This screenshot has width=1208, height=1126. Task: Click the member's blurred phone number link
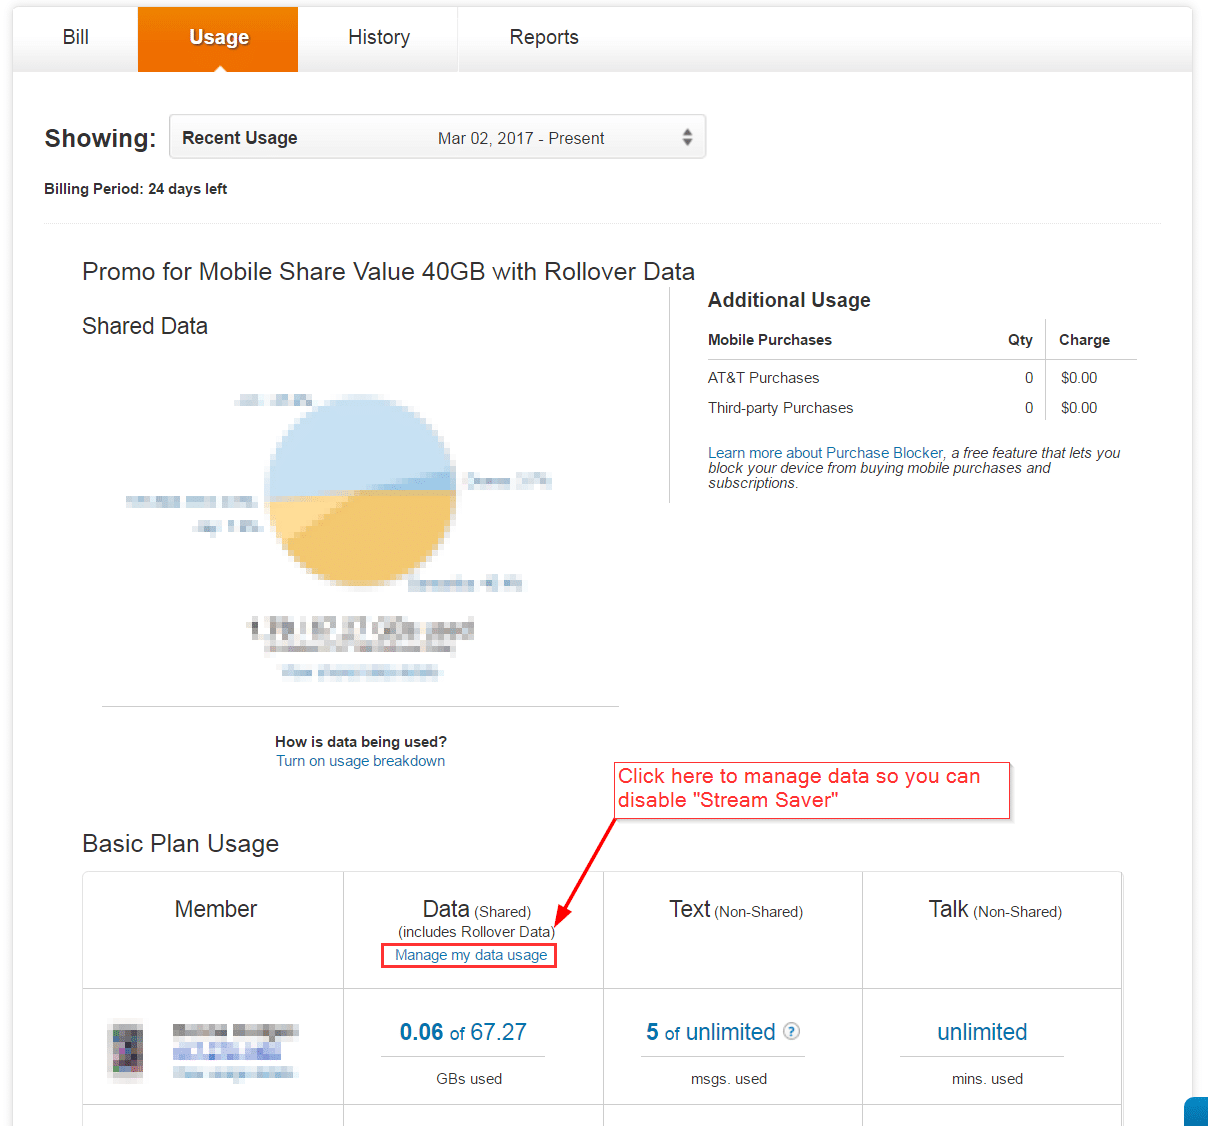click(227, 1051)
